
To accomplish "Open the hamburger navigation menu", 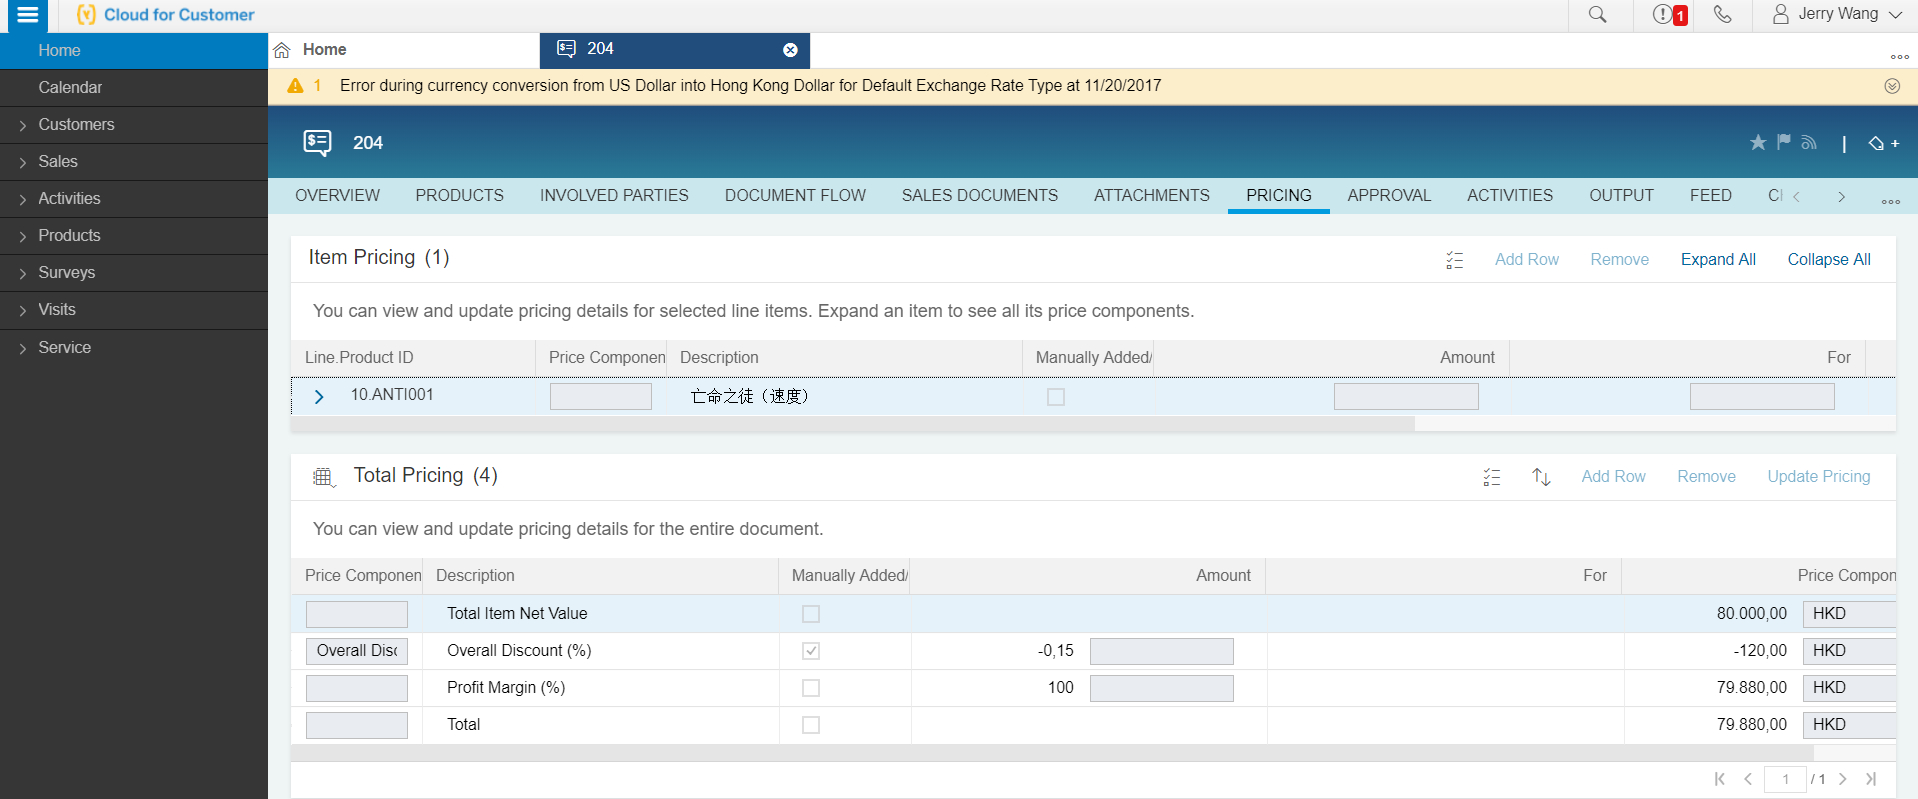I will click(28, 15).
